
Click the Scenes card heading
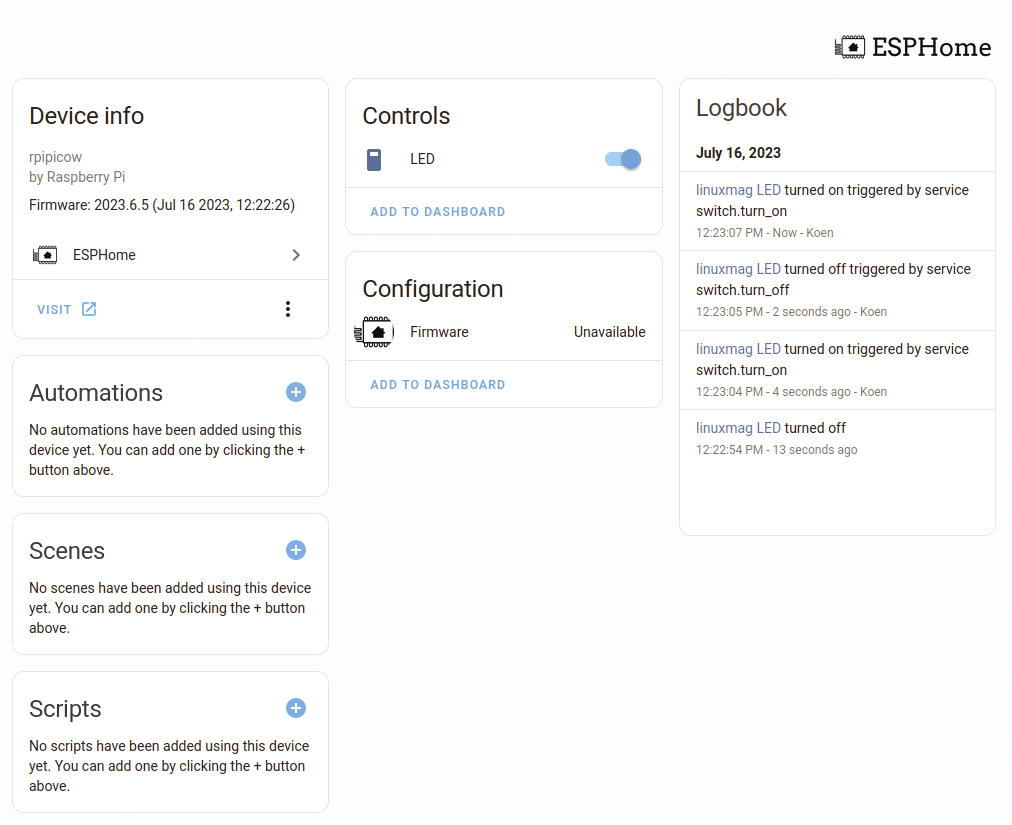(x=66, y=551)
